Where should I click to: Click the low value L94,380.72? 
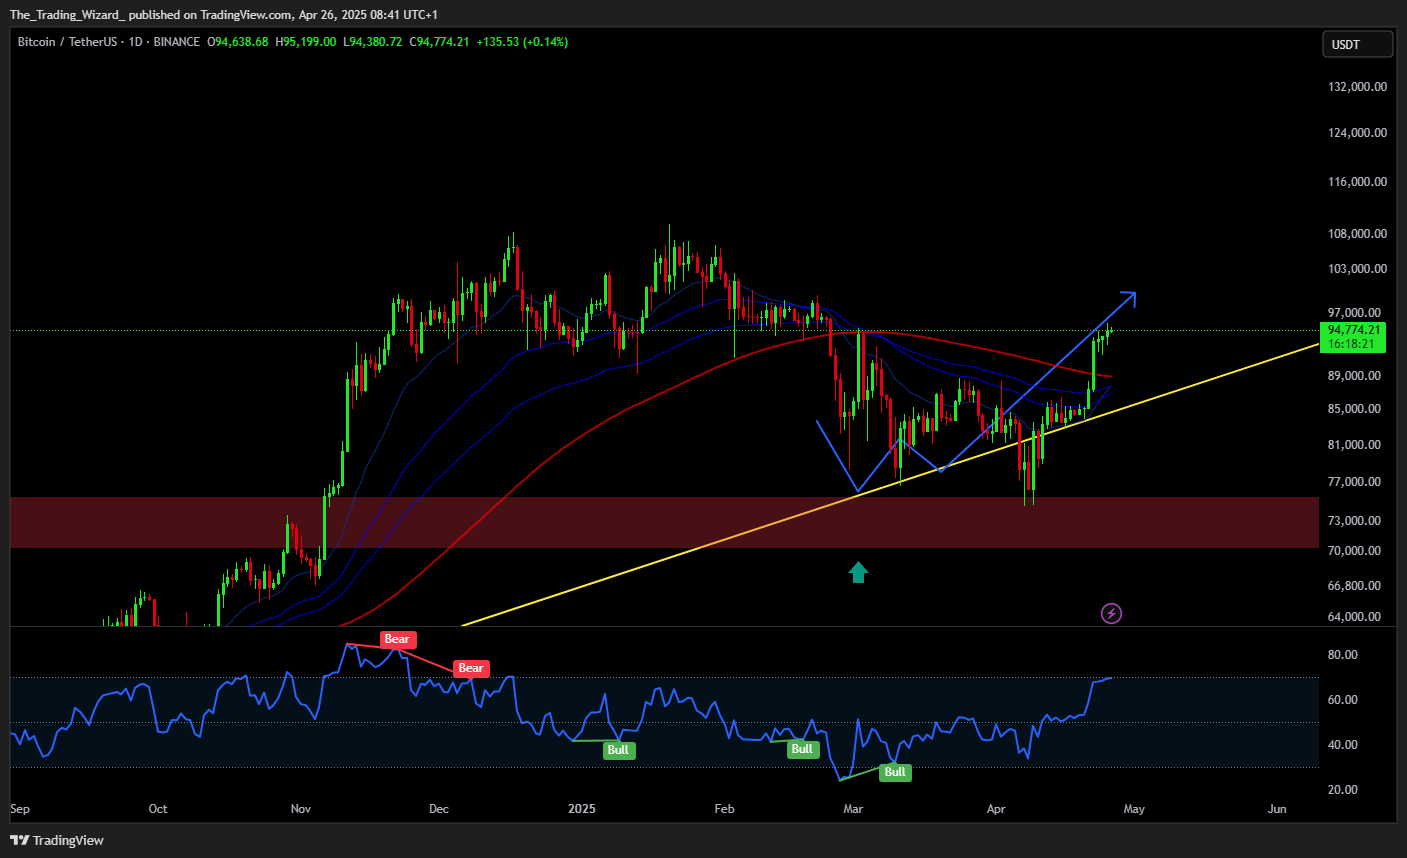click(x=372, y=42)
